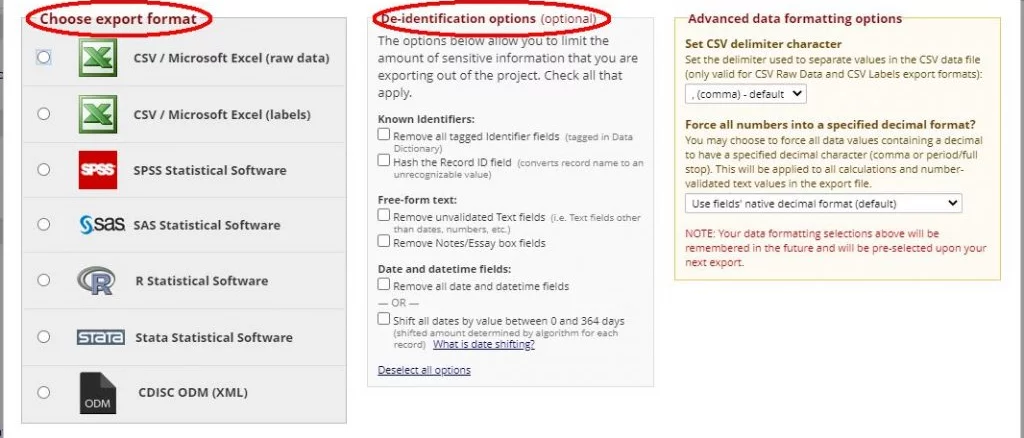The image size is (1024, 438).
Task: Click the Excel icon for CSV labels
Action: click(x=98, y=114)
